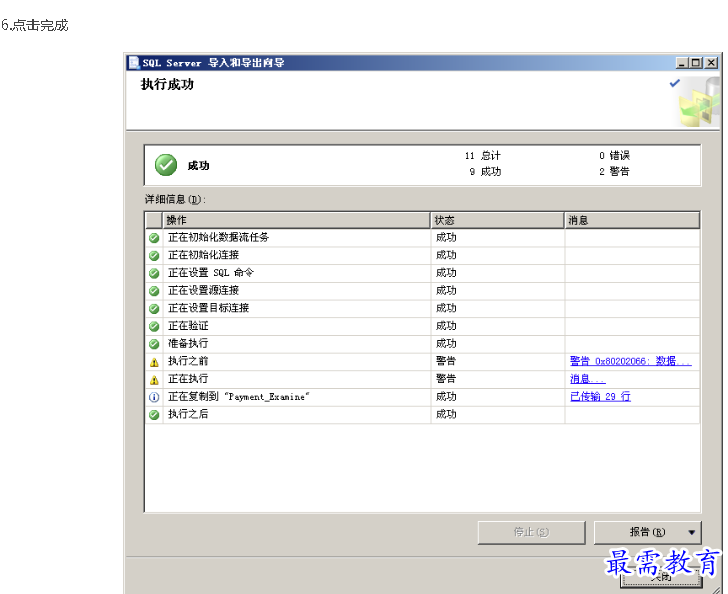This screenshot has height=594, width=728.
Task: Open the 已传输 29 行 link
Action: point(600,397)
